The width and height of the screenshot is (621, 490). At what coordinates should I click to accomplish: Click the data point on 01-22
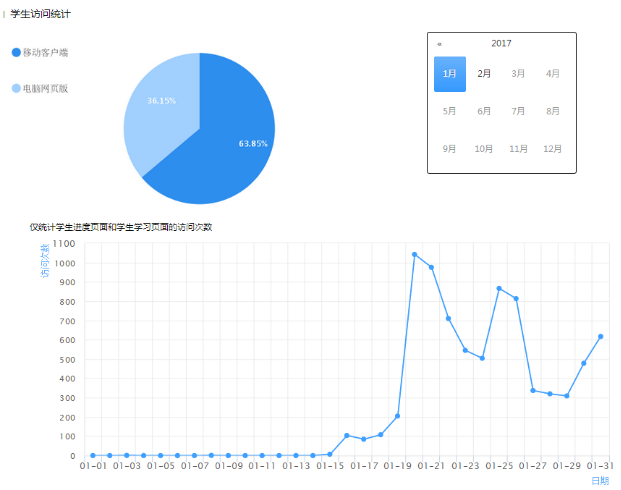[x=448, y=318]
